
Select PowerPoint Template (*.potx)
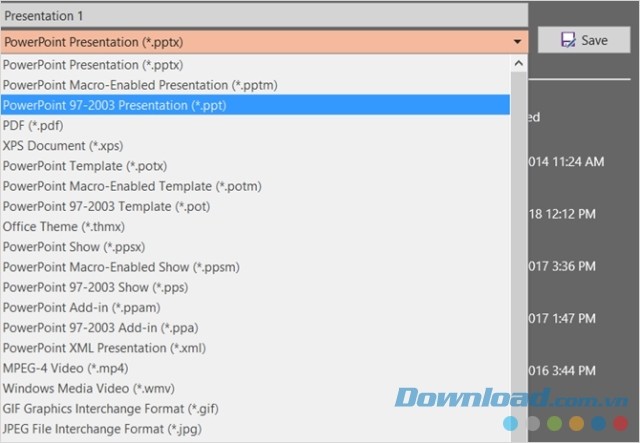tap(256, 166)
